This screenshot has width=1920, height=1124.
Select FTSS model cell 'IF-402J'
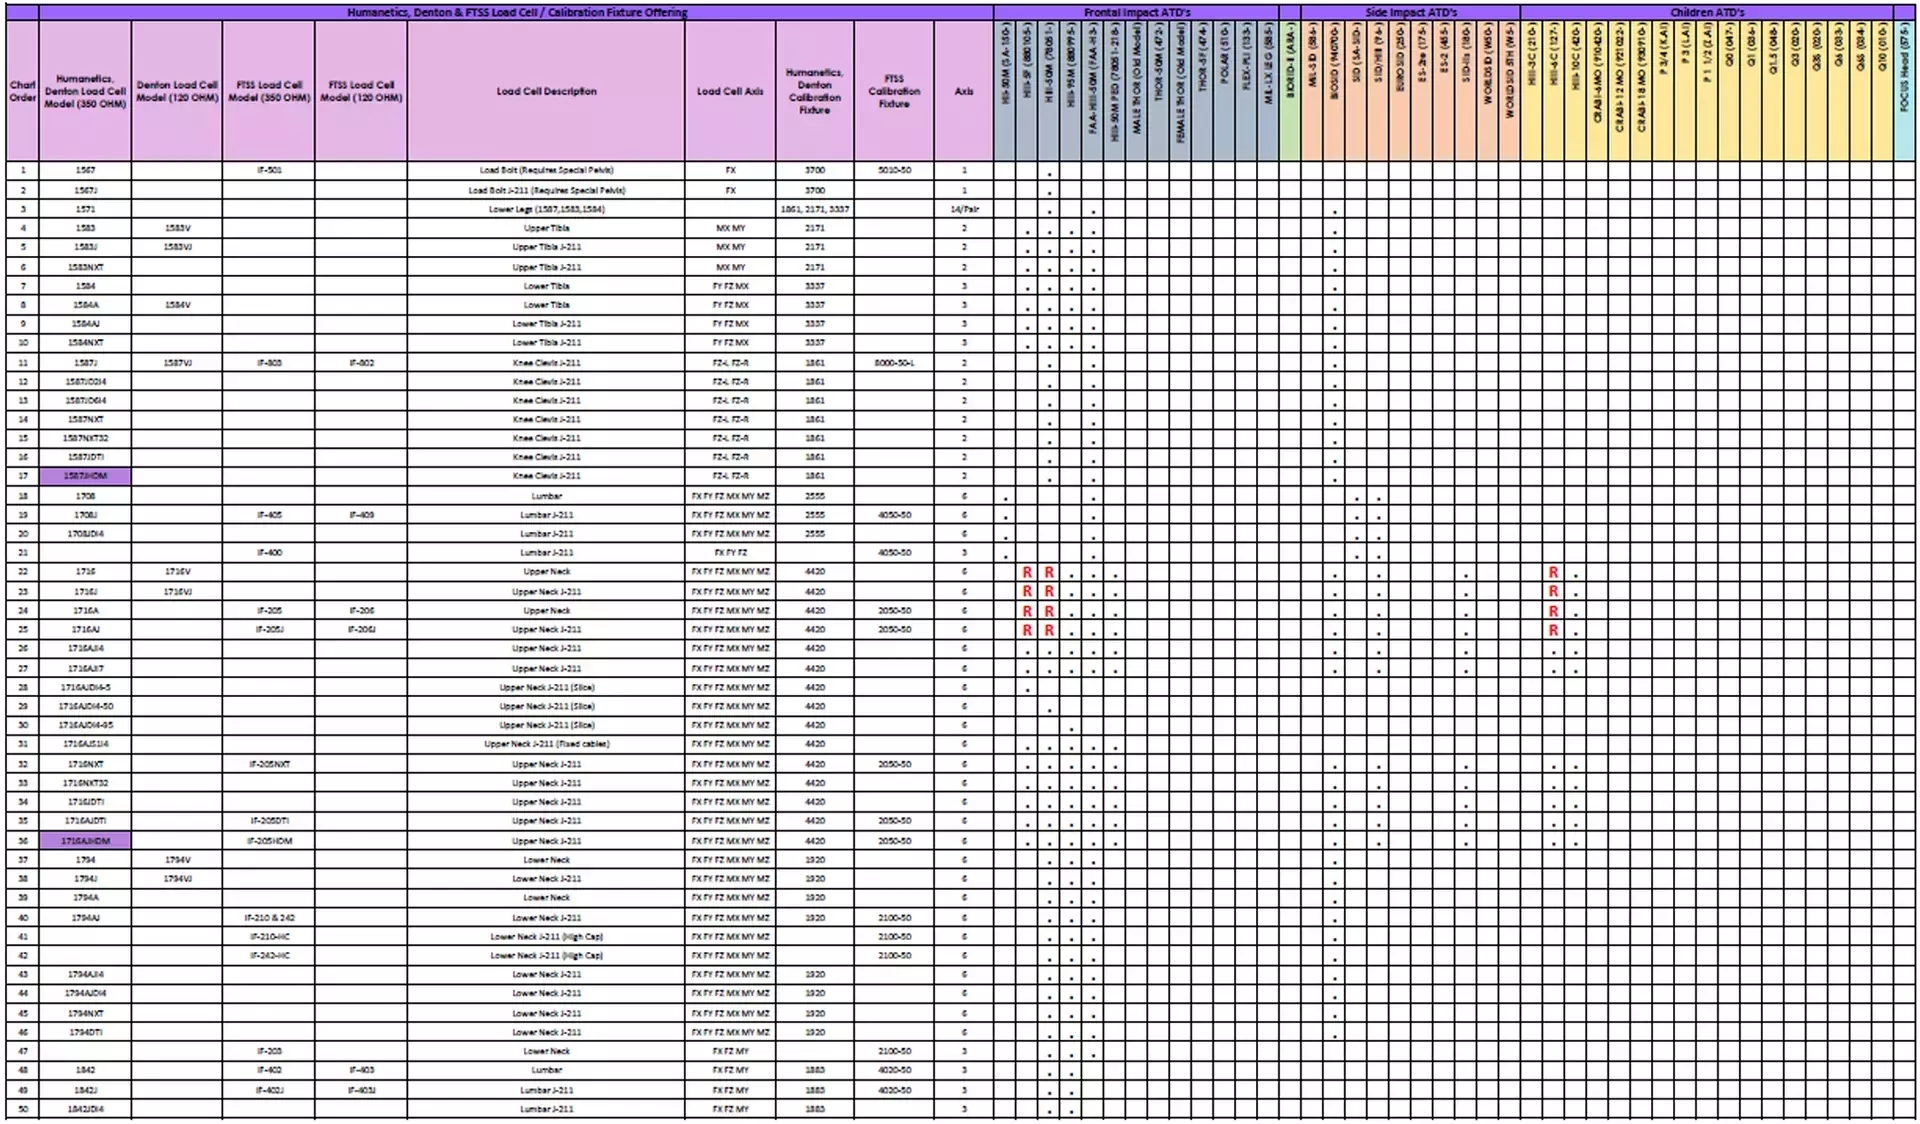click(x=269, y=1090)
